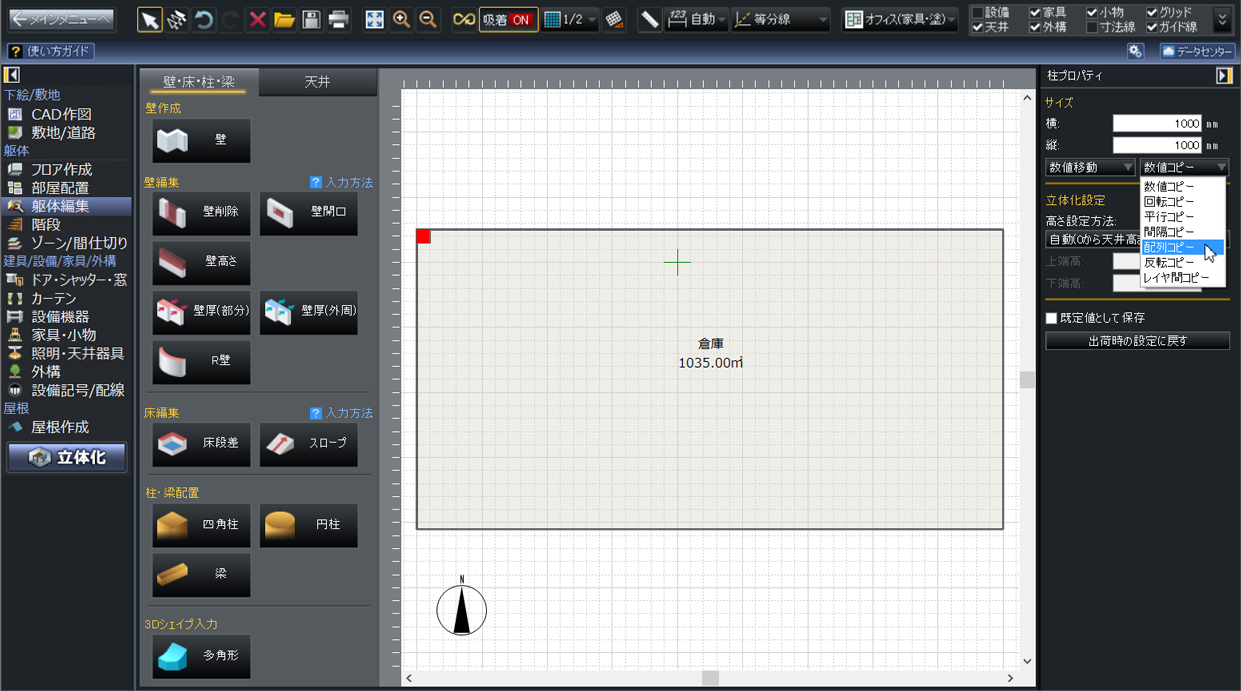Toggle the 吸着 snap ON switch
1241x691 pixels.
pos(508,19)
